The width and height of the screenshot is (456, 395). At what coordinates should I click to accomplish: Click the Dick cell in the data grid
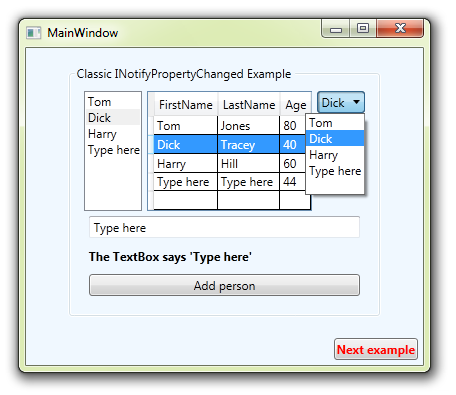point(185,145)
